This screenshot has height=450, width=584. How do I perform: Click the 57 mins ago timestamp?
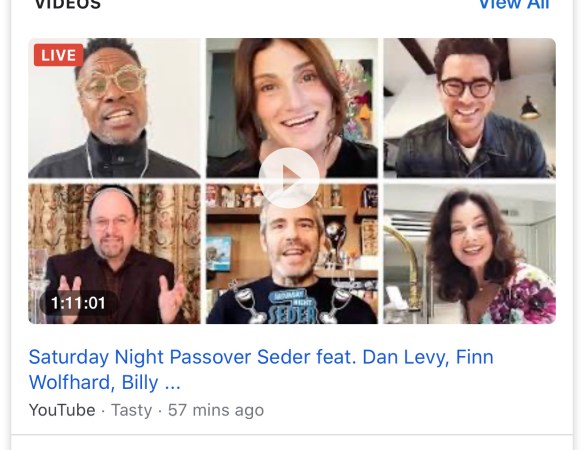[216, 410]
